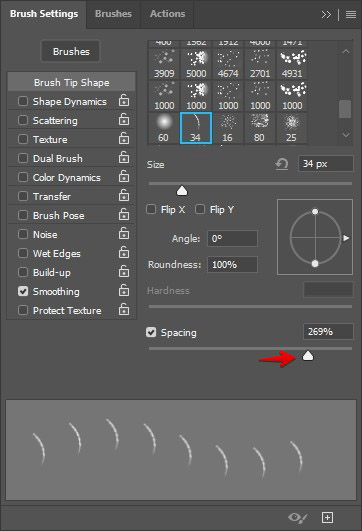Toggle the live brush tip preview eye icon
Viewport: 362px width, 531px height.
click(x=297, y=517)
